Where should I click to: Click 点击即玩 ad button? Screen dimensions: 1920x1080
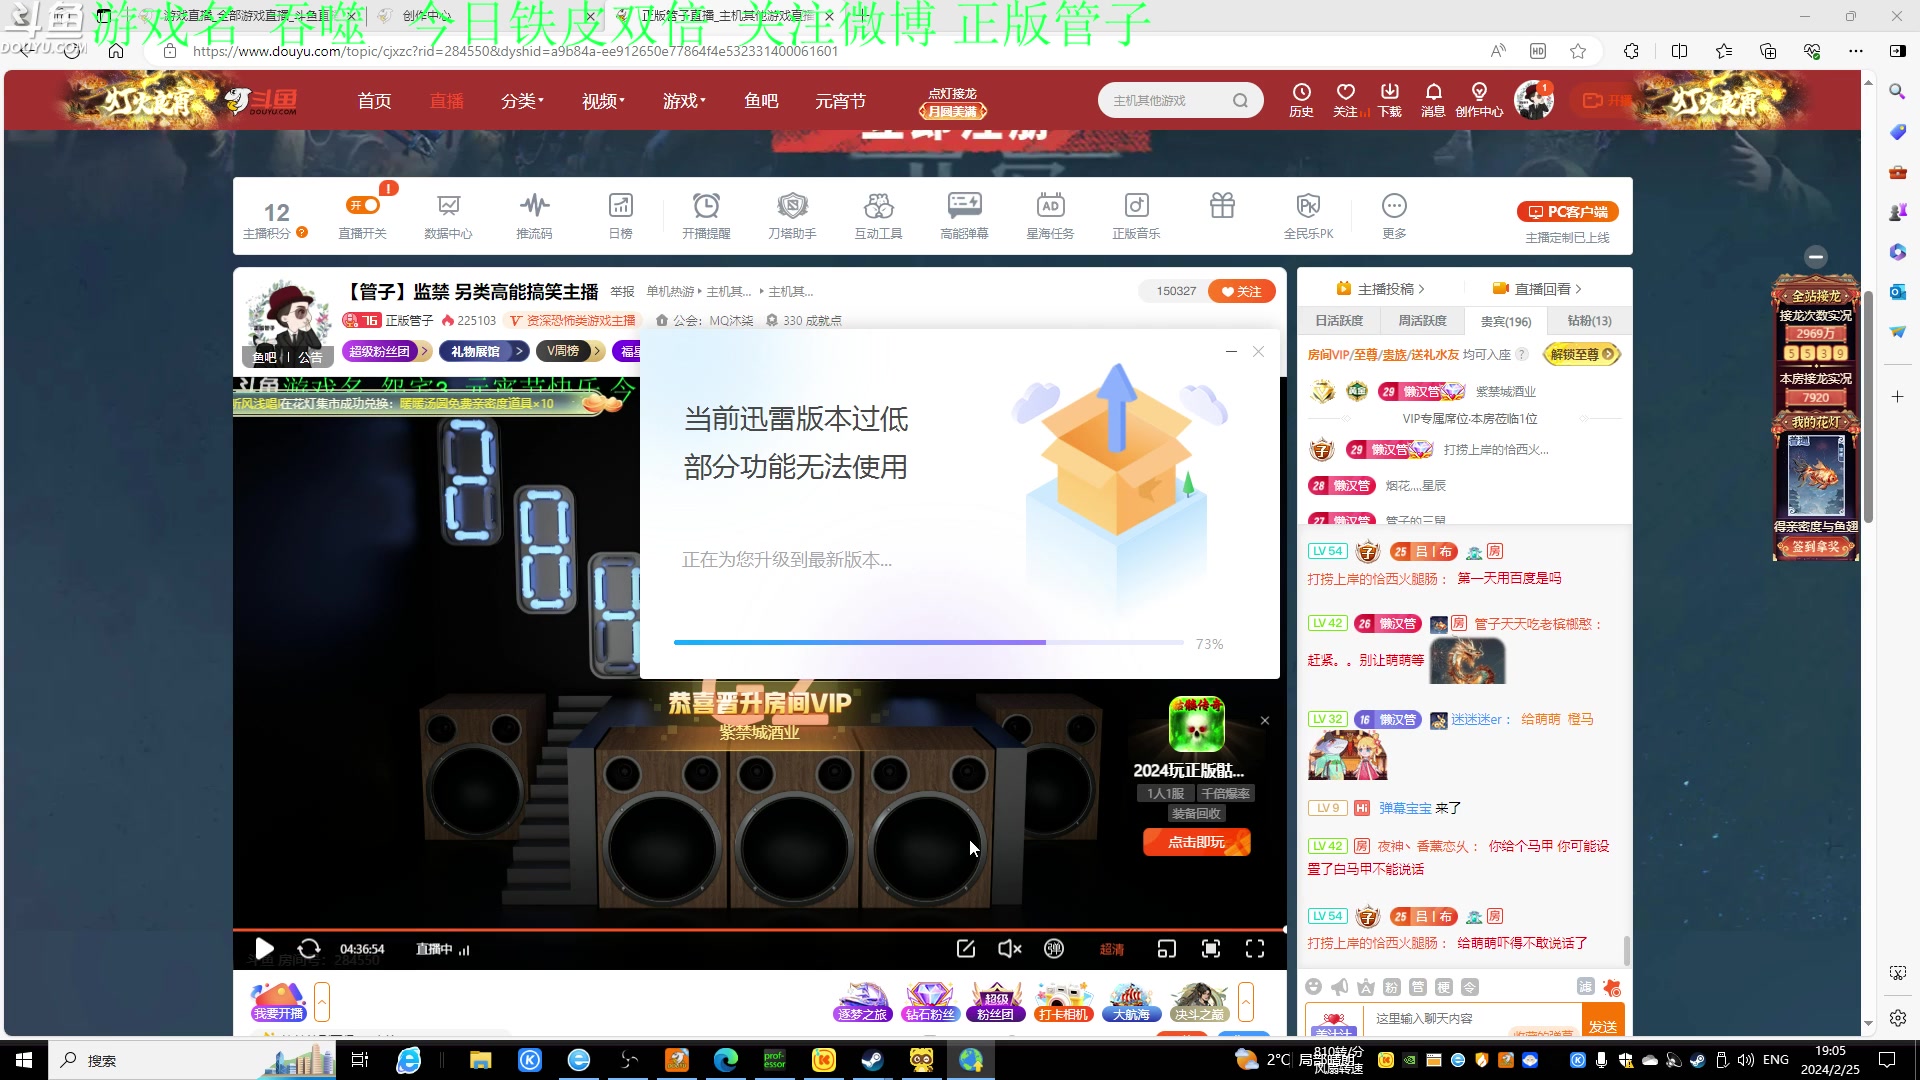coord(1196,842)
